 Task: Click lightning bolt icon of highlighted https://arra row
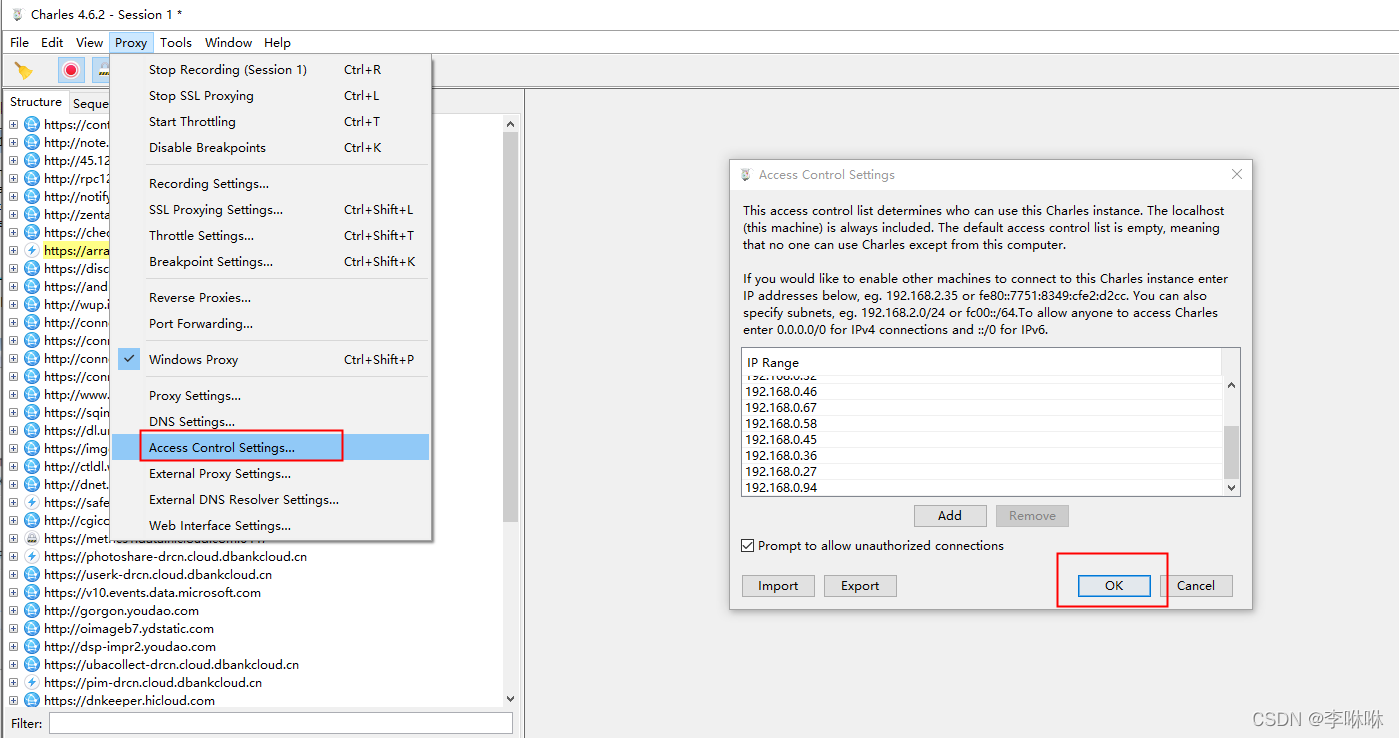point(31,251)
